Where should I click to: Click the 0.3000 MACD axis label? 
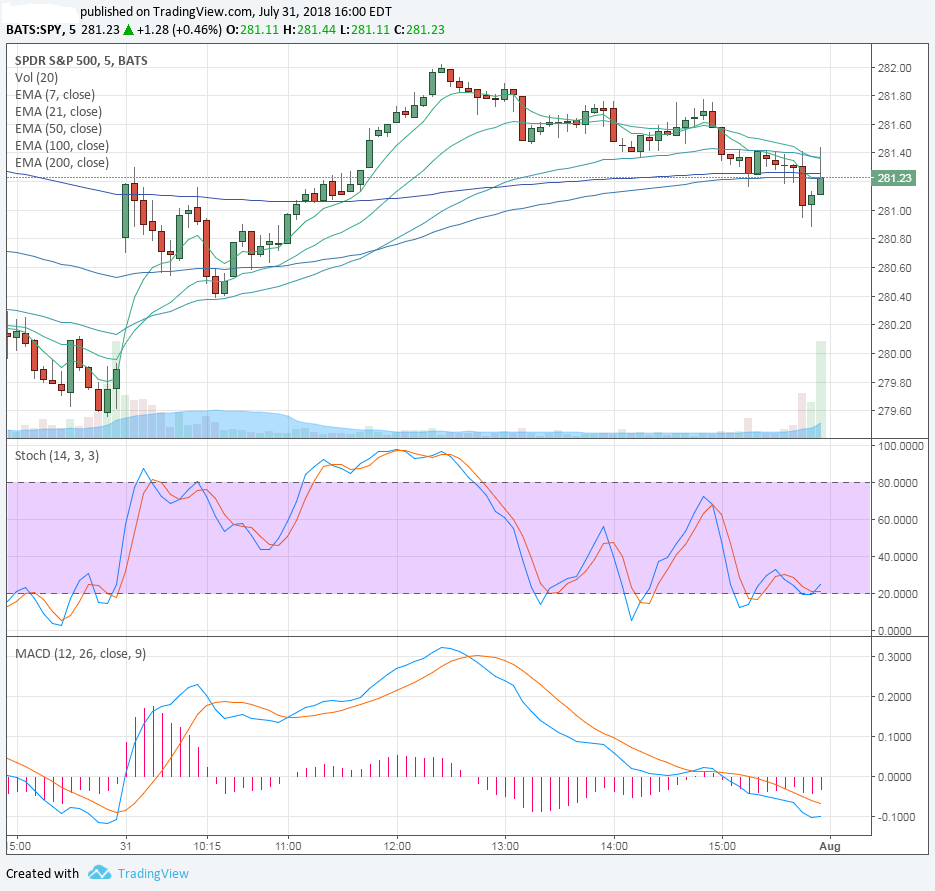click(894, 657)
